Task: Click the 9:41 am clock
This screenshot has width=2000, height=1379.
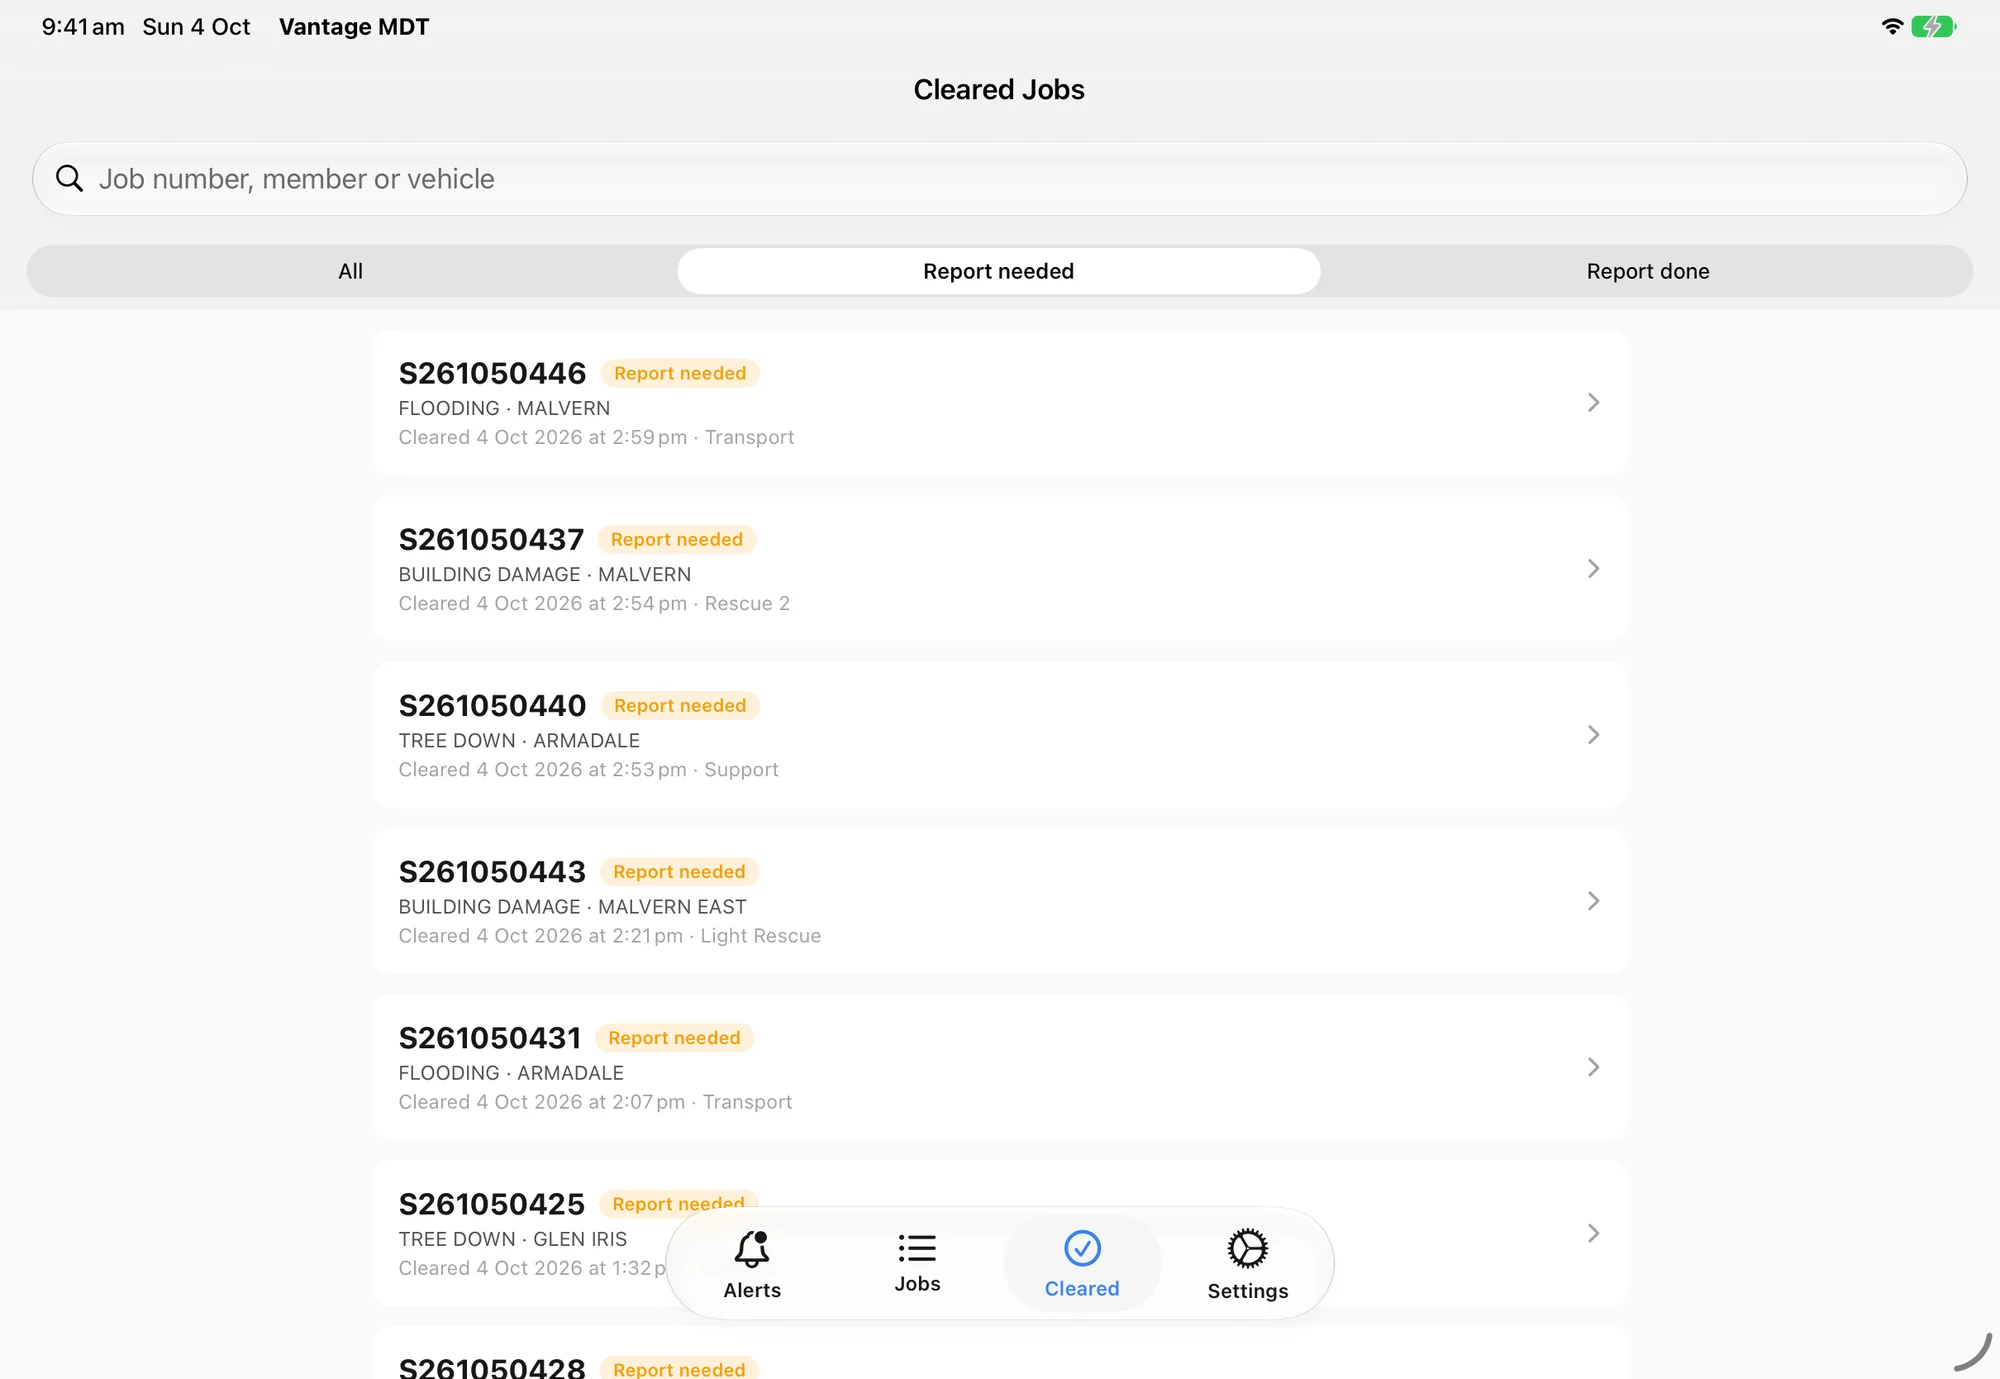Action: coord(83,27)
